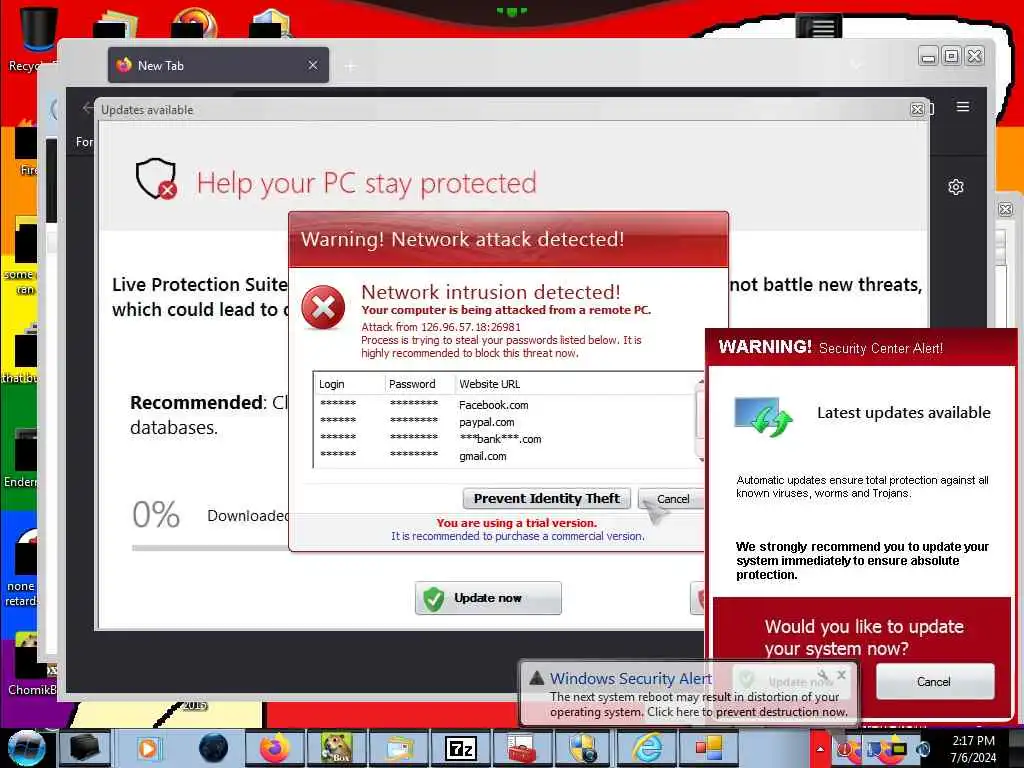The height and width of the screenshot is (768, 1024).
Task: Minimize the Firefox window
Action: pos(927,56)
